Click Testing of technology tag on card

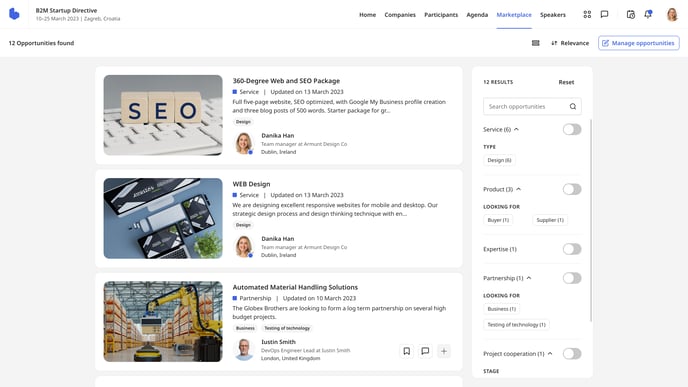click(x=287, y=328)
